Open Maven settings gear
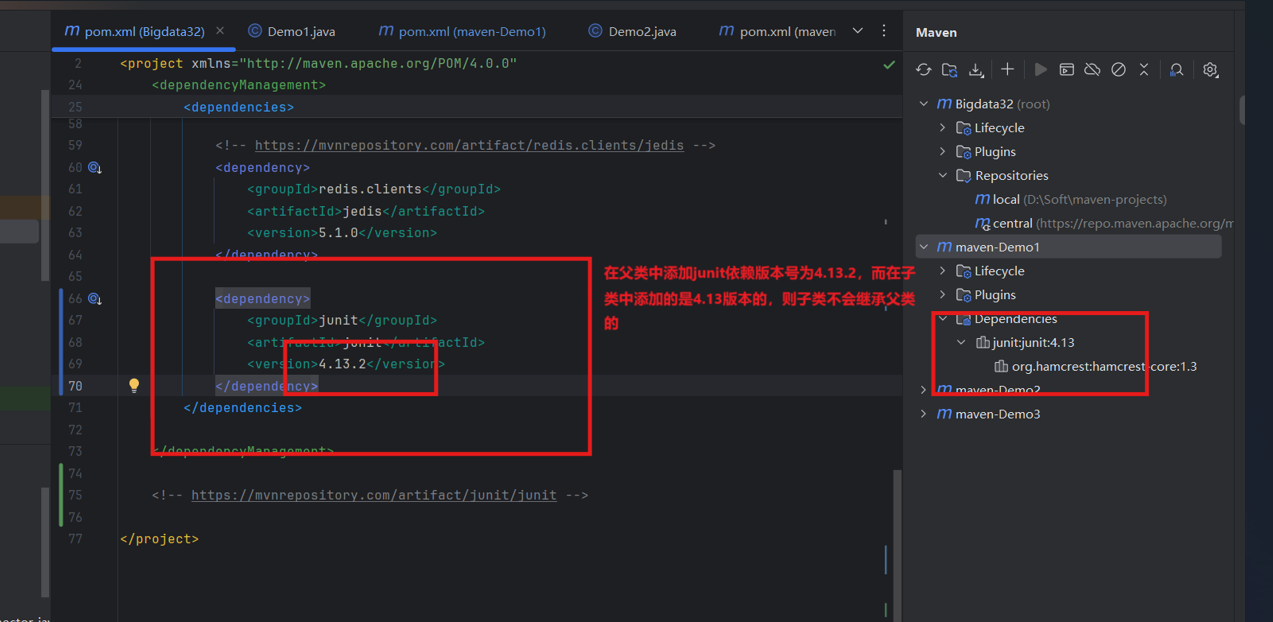The width and height of the screenshot is (1273, 622). pyautogui.click(x=1210, y=70)
